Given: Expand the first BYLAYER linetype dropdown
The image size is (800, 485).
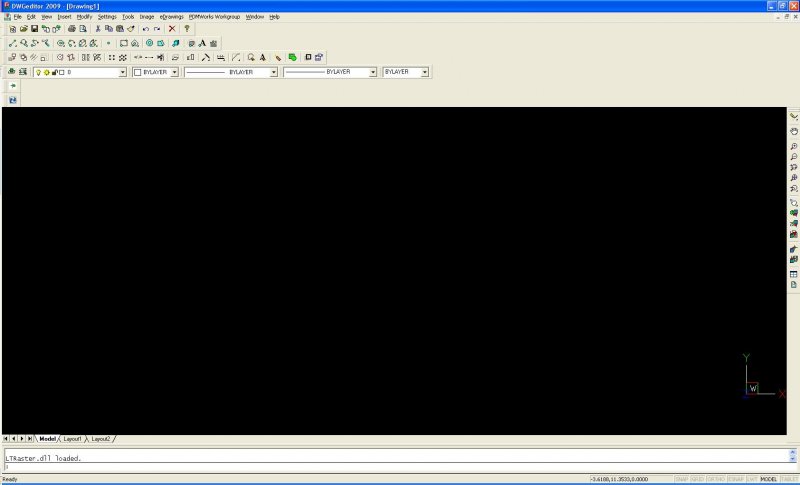Looking at the screenshot, I should (273, 72).
